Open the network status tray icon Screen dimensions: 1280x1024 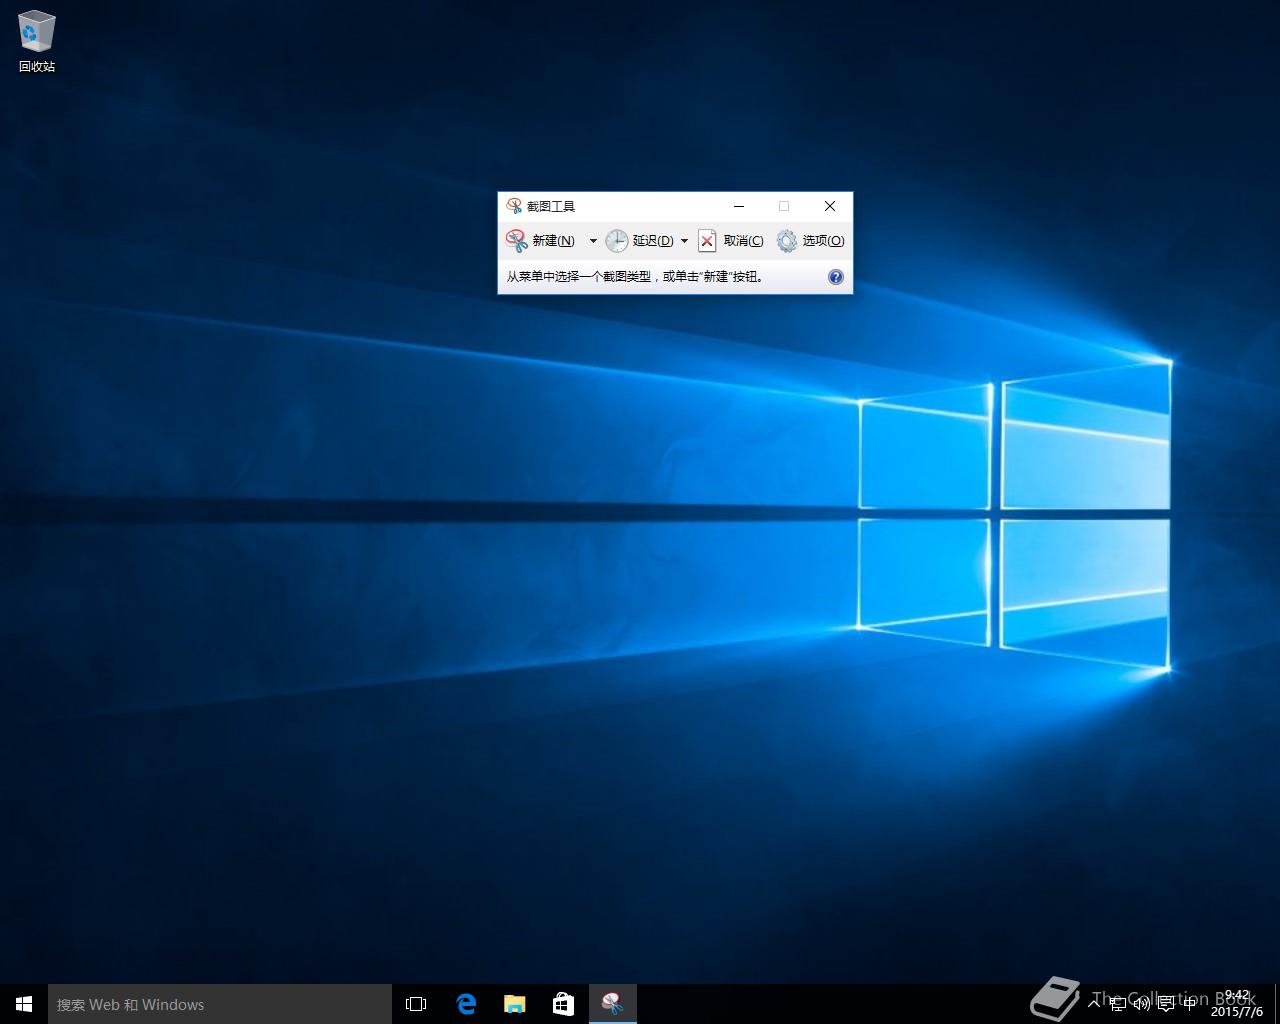tap(1118, 1003)
